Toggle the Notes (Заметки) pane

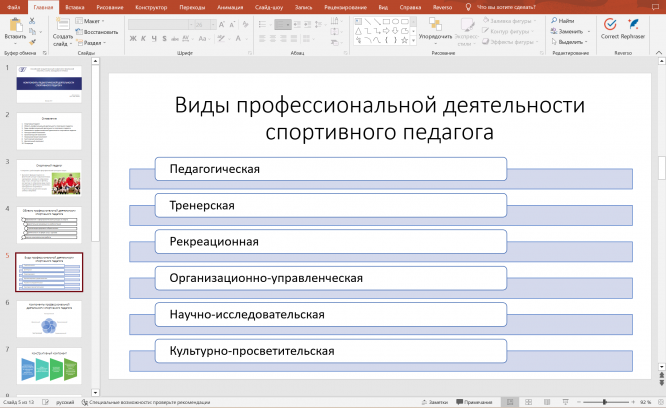(434, 401)
